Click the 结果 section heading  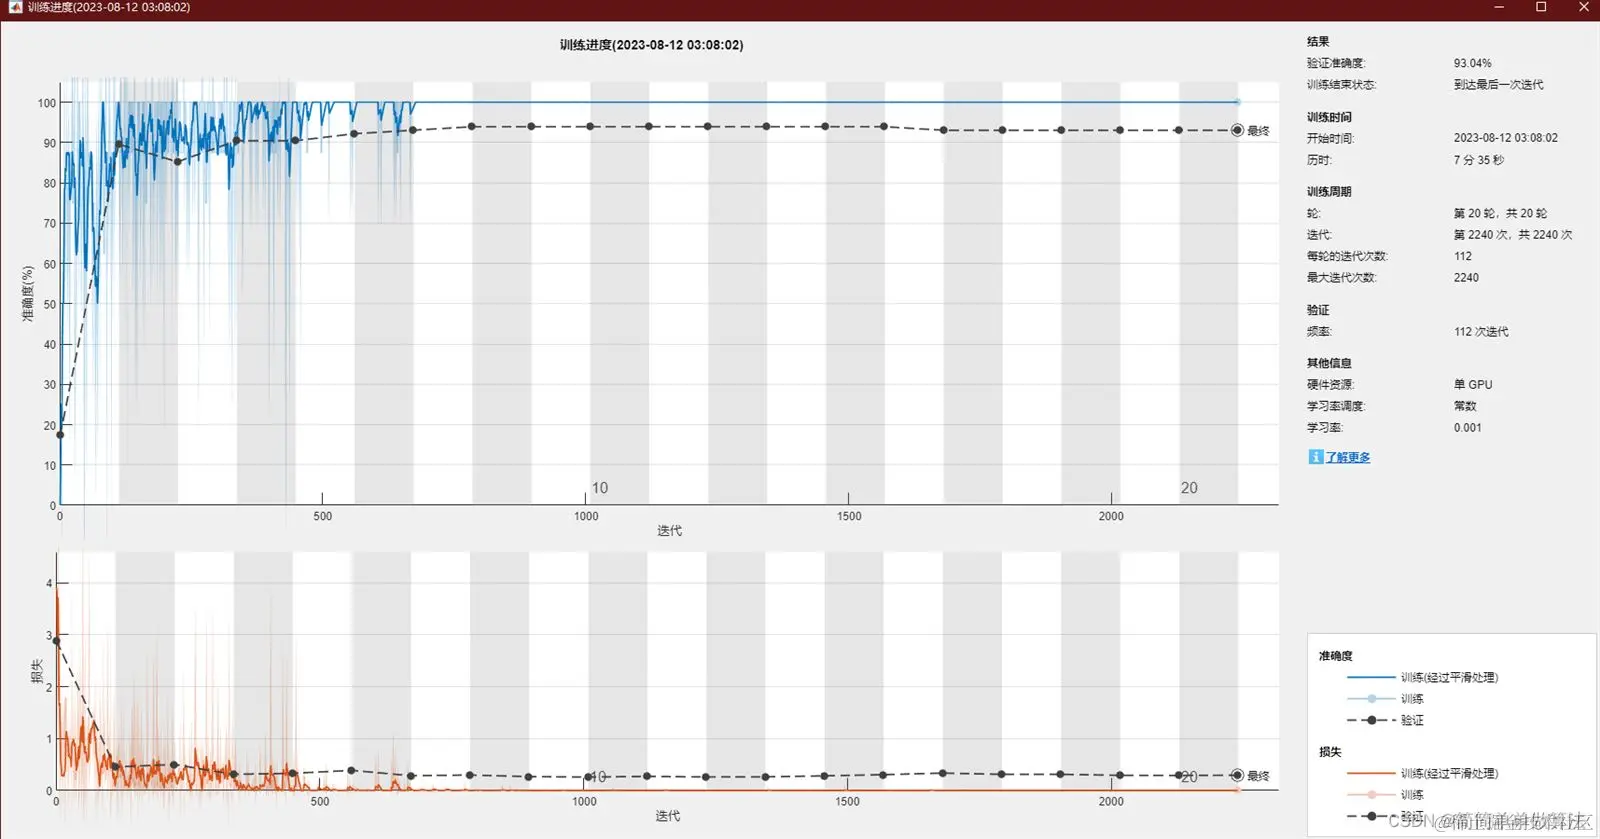1318,42
